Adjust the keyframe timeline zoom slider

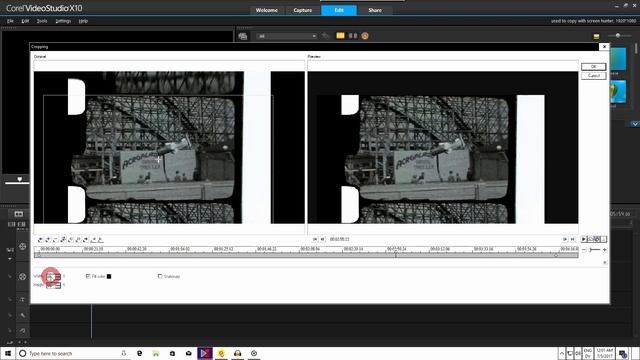(x=594, y=250)
